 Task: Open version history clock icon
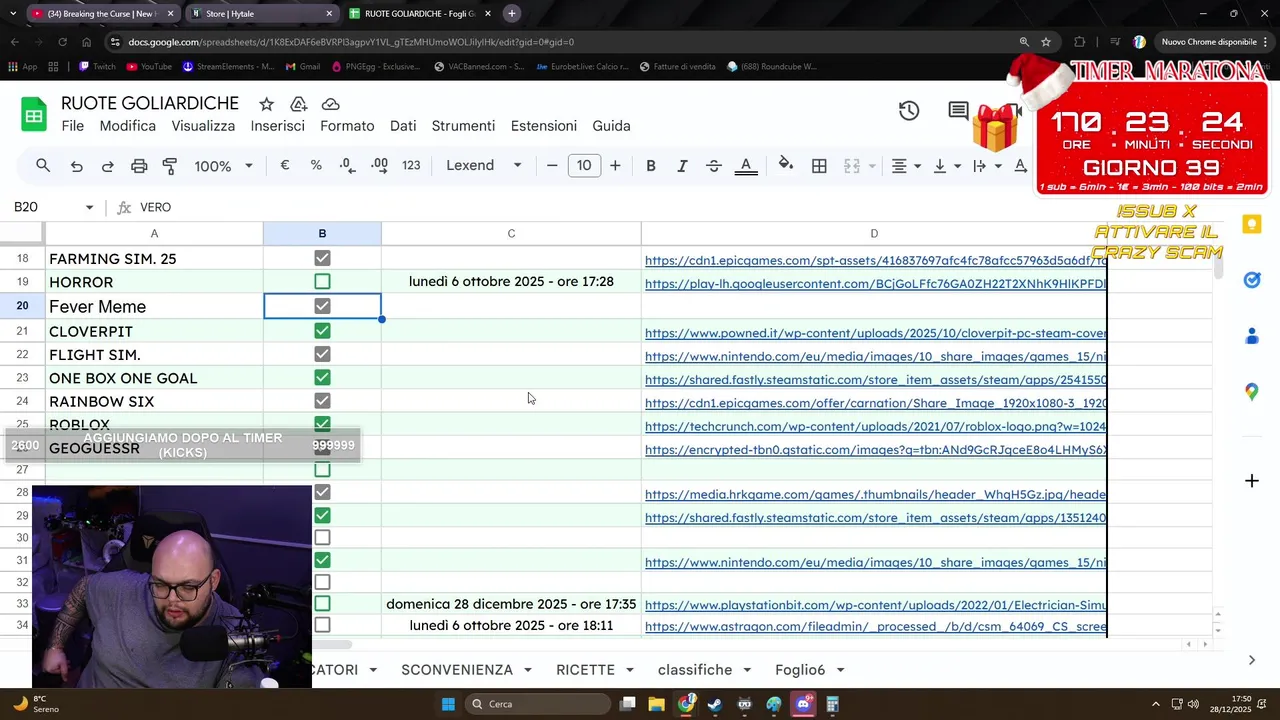click(909, 111)
